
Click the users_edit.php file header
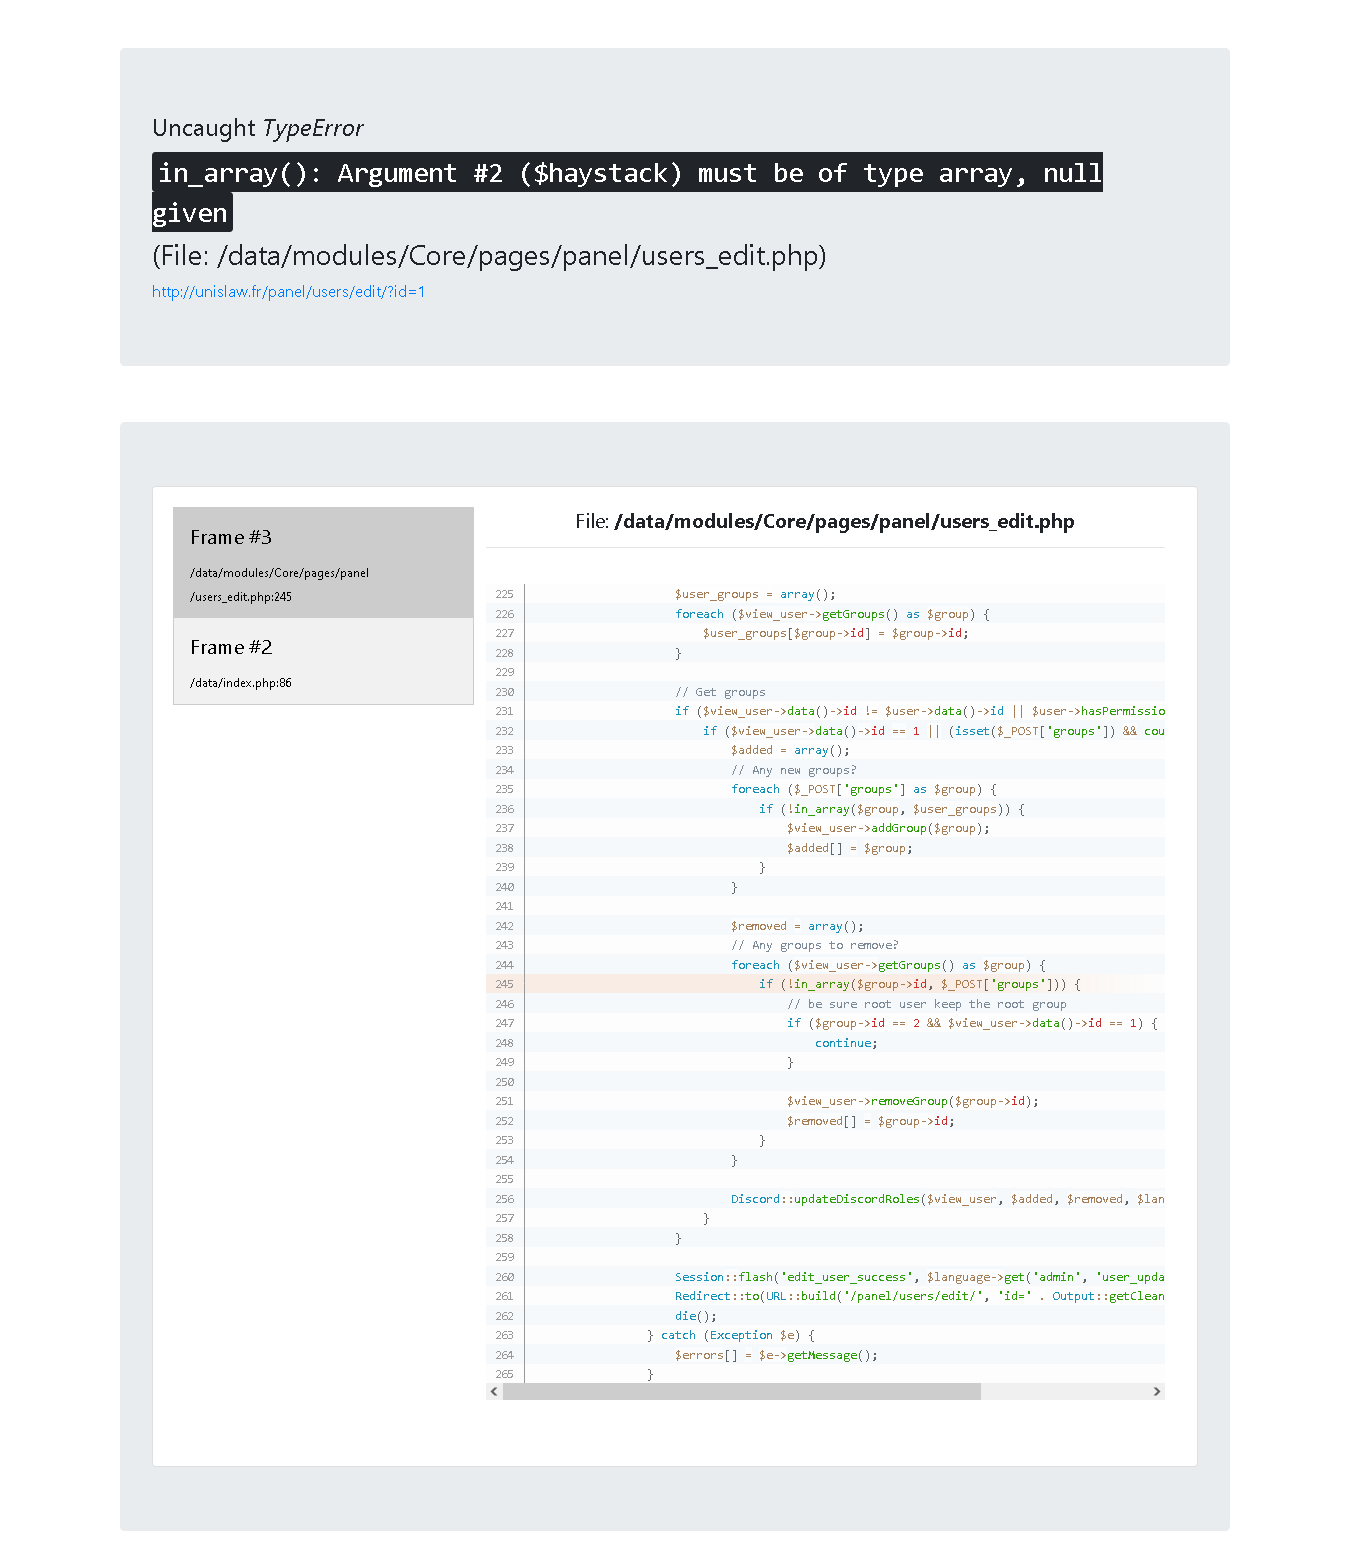(x=824, y=521)
